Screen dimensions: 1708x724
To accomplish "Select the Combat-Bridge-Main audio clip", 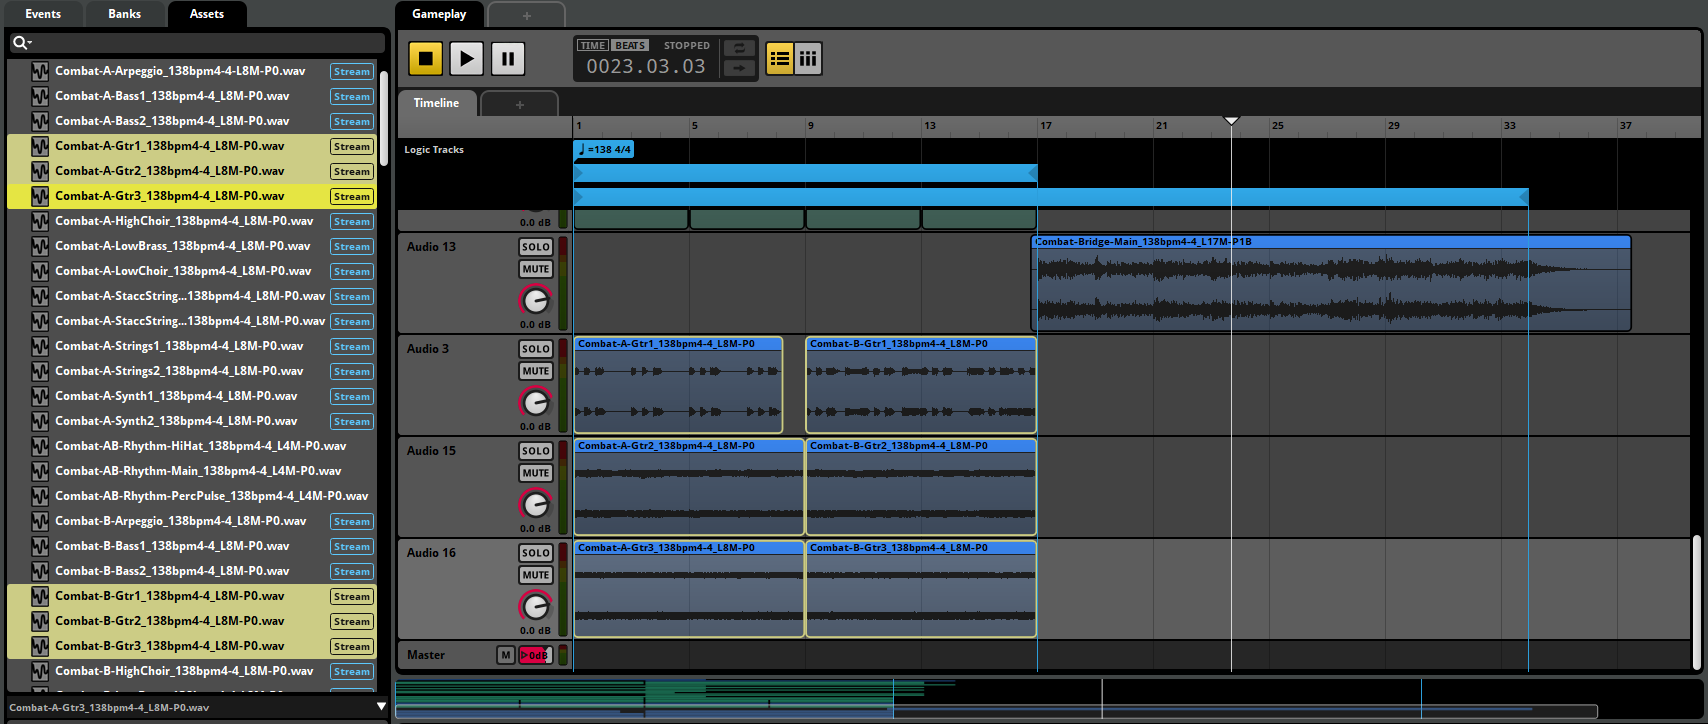I will pos(1331,283).
